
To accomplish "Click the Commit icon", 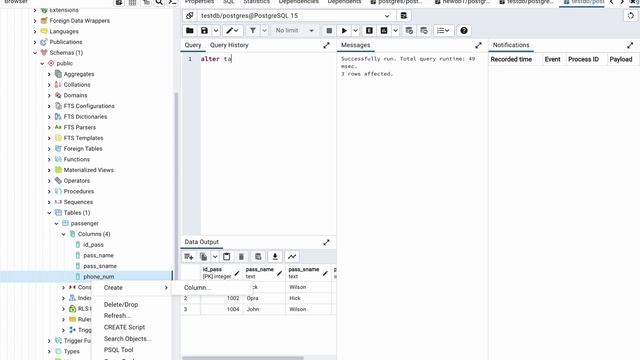I will 409,31.
